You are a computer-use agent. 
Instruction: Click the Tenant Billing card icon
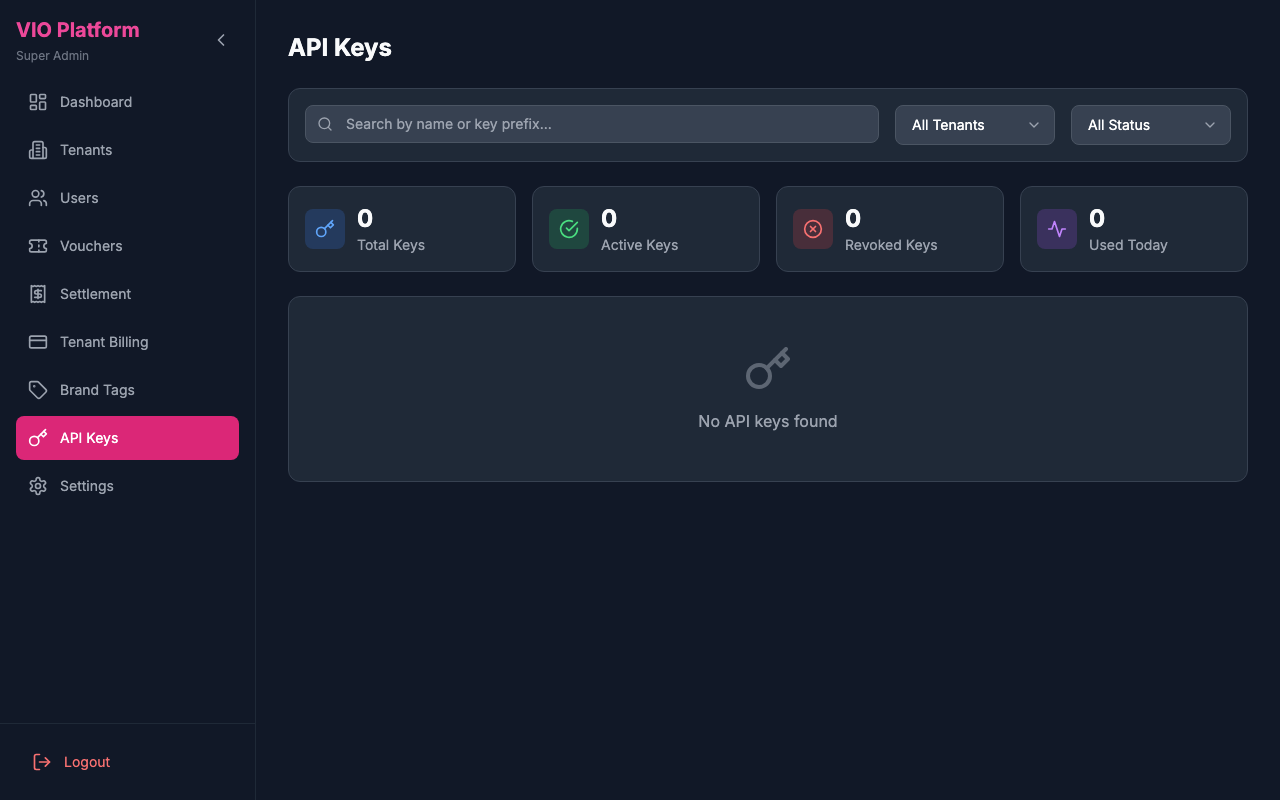(37, 341)
